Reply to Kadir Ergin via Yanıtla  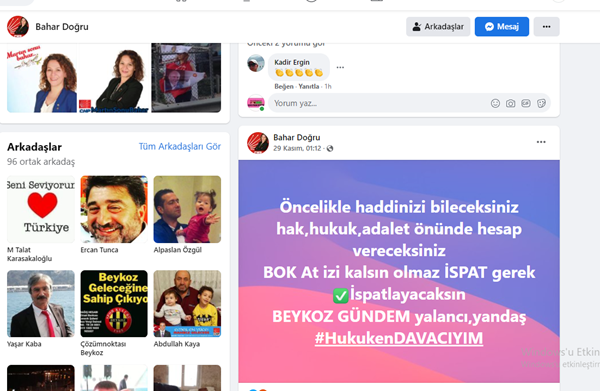click(x=308, y=86)
